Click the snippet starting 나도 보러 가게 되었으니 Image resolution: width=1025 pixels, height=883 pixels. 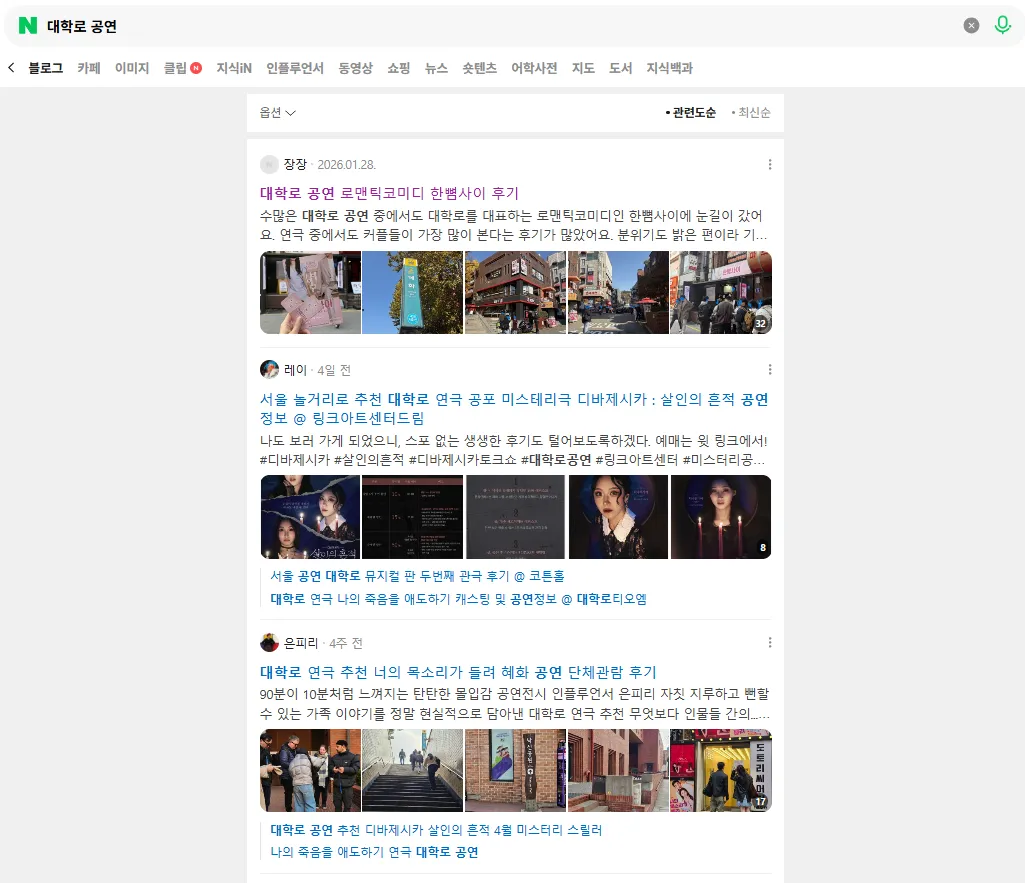[x=514, y=450]
